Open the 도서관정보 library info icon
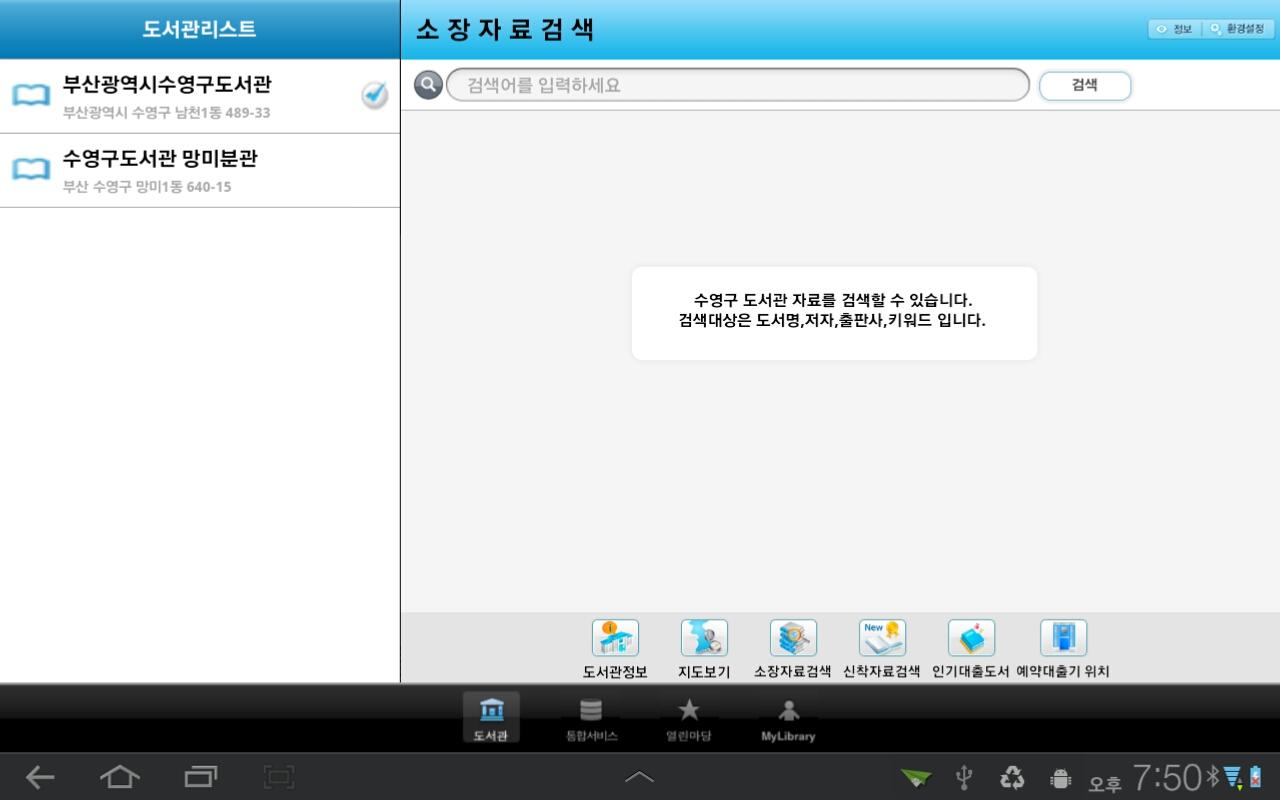This screenshot has height=800, width=1280. (x=615, y=638)
